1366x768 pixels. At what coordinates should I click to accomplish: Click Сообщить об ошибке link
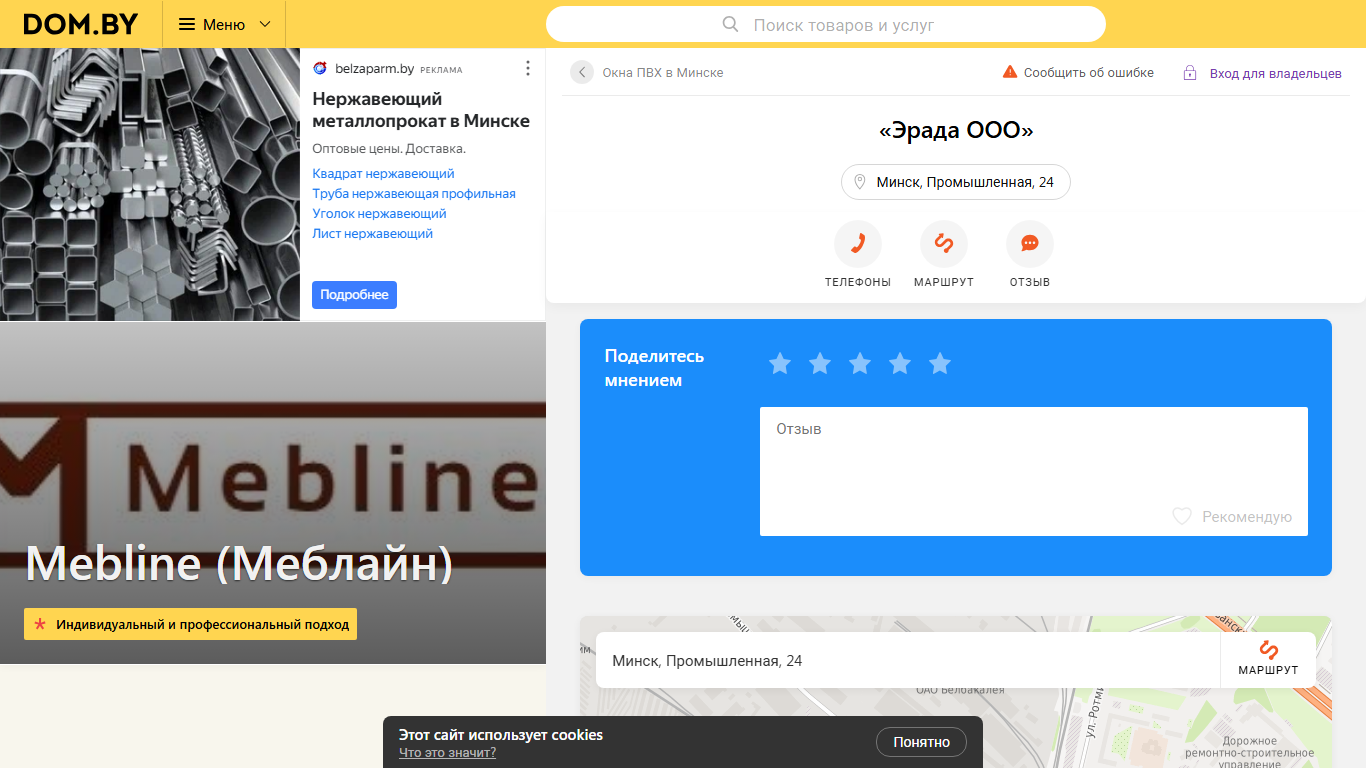(1088, 73)
